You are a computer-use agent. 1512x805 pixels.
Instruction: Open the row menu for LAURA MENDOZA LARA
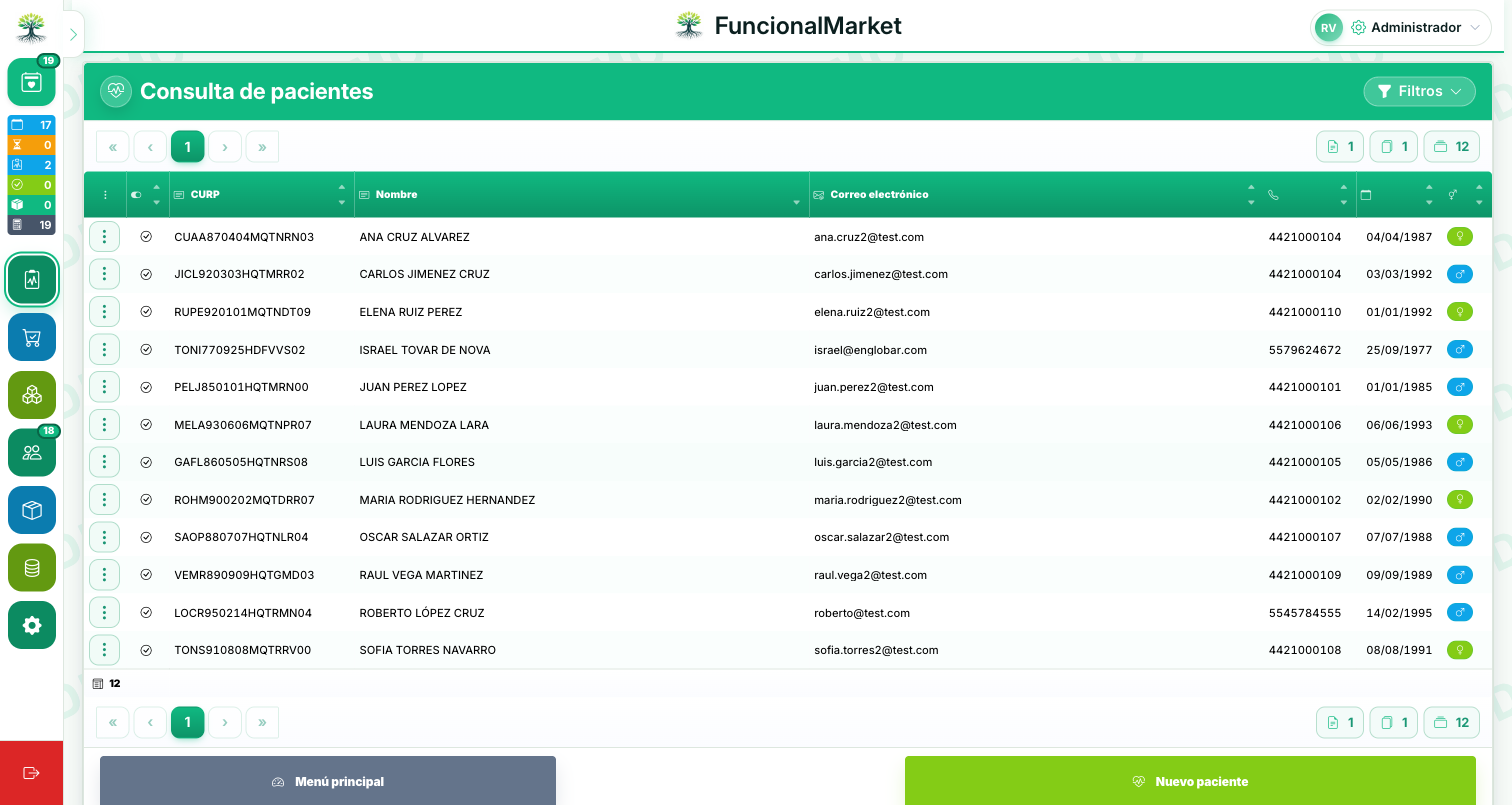[x=104, y=425]
